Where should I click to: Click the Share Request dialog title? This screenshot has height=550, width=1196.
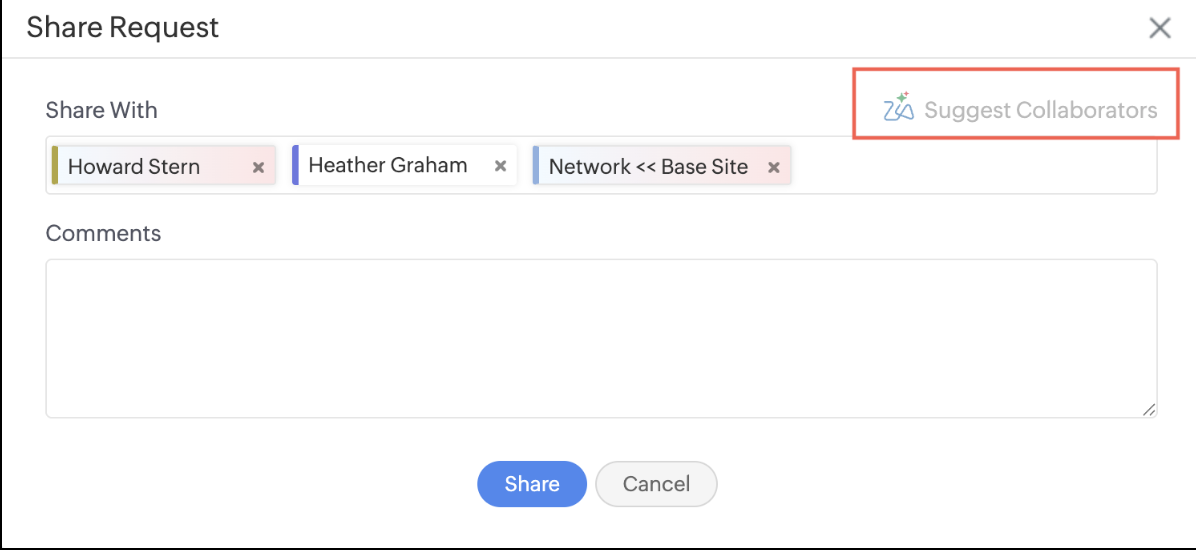(123, 28)
